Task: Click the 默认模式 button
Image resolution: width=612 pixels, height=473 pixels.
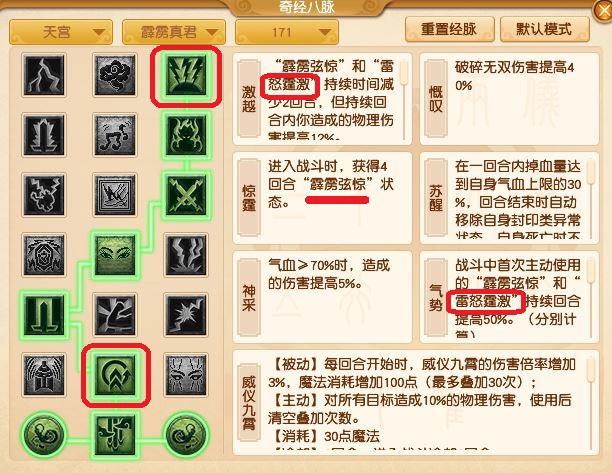Action: click(544, 29)
